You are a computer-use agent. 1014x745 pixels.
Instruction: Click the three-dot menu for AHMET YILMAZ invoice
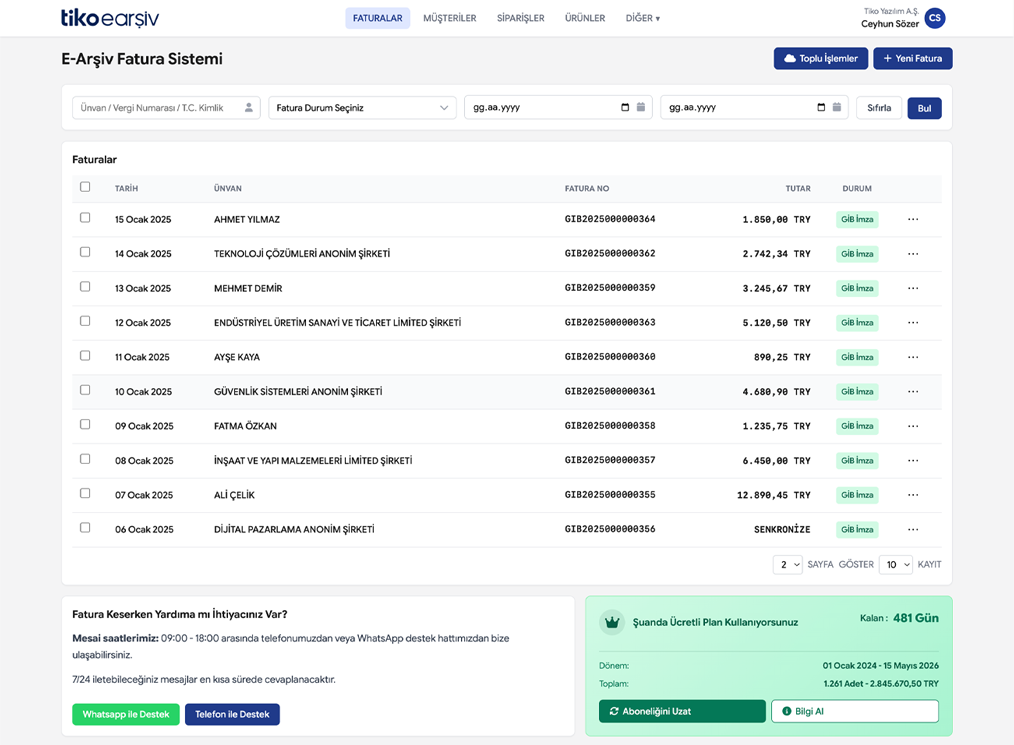pos(912,220)
